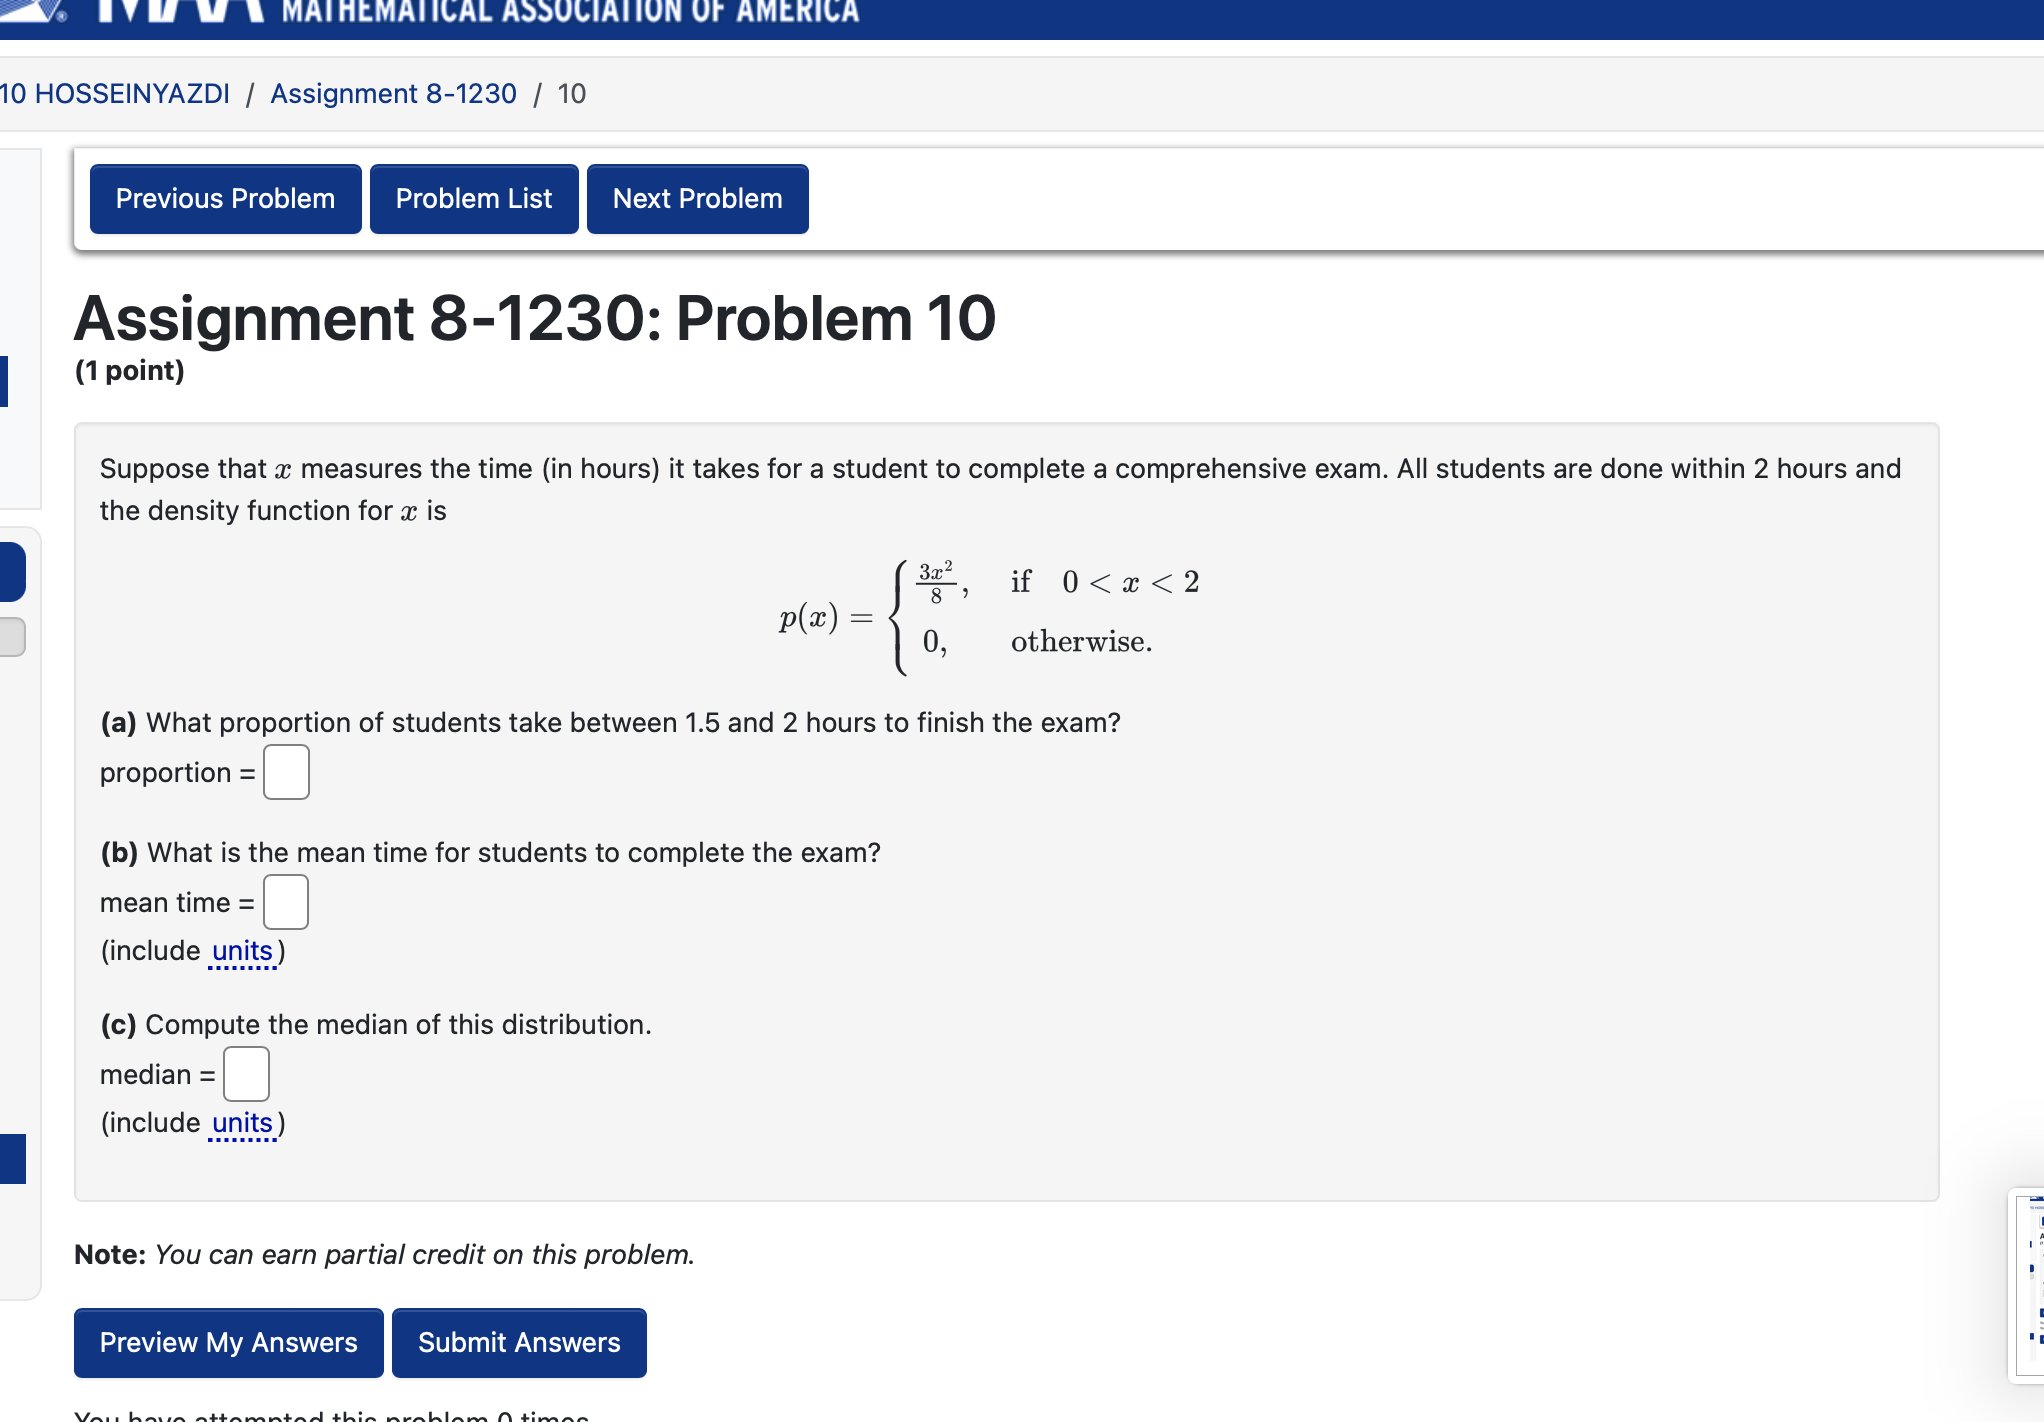Click Preview My Answers
Viewport: 2044px width, 1422px height.
(227, 1342)
